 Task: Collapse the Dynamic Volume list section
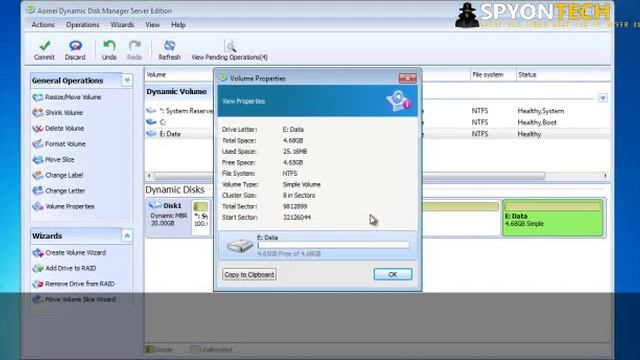602,98
